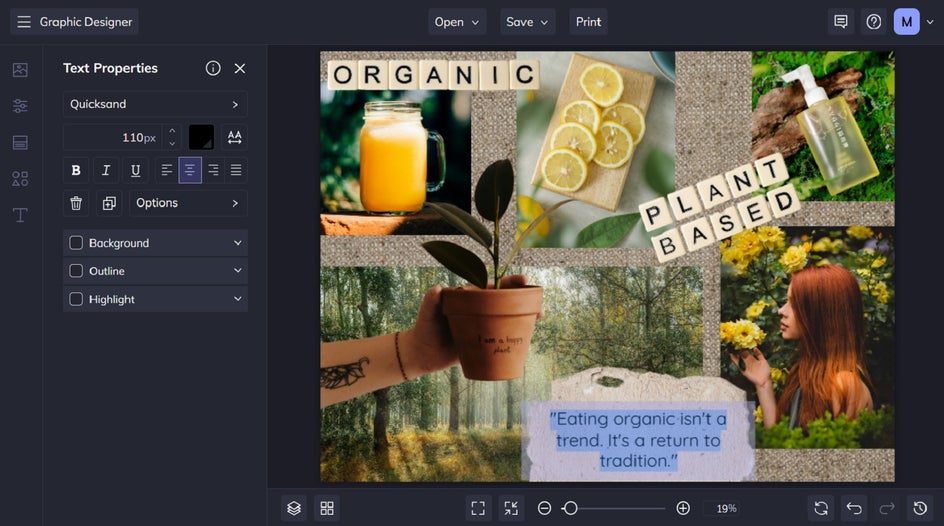The height and width of the screenshot is (526, 944).
Task: Expand the Background section chevron
Action: tap(238, 243)
